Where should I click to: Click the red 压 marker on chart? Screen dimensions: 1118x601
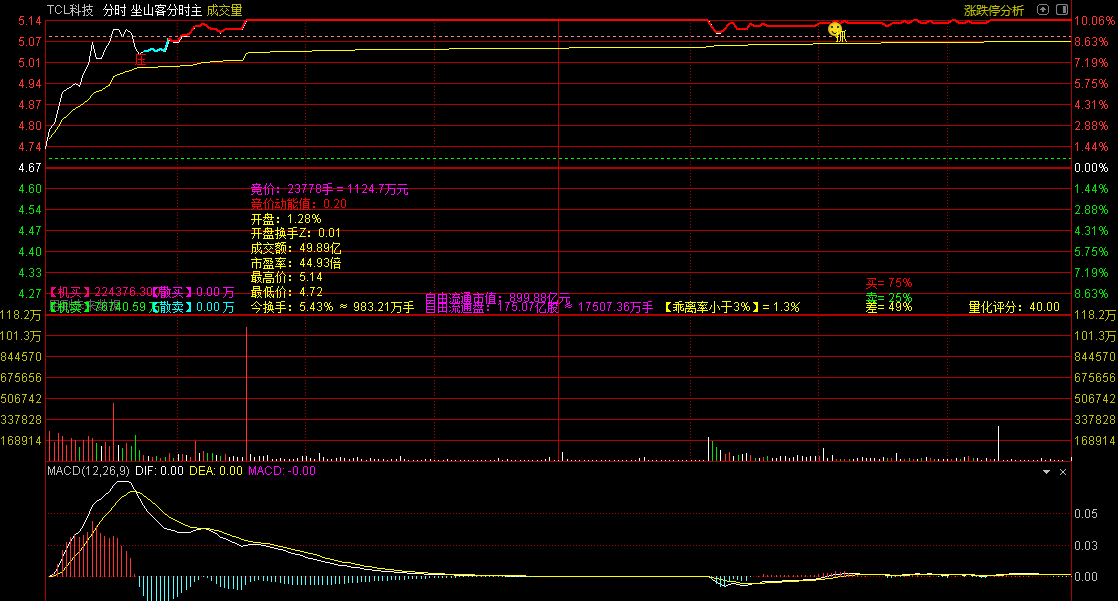coord(140,61)
